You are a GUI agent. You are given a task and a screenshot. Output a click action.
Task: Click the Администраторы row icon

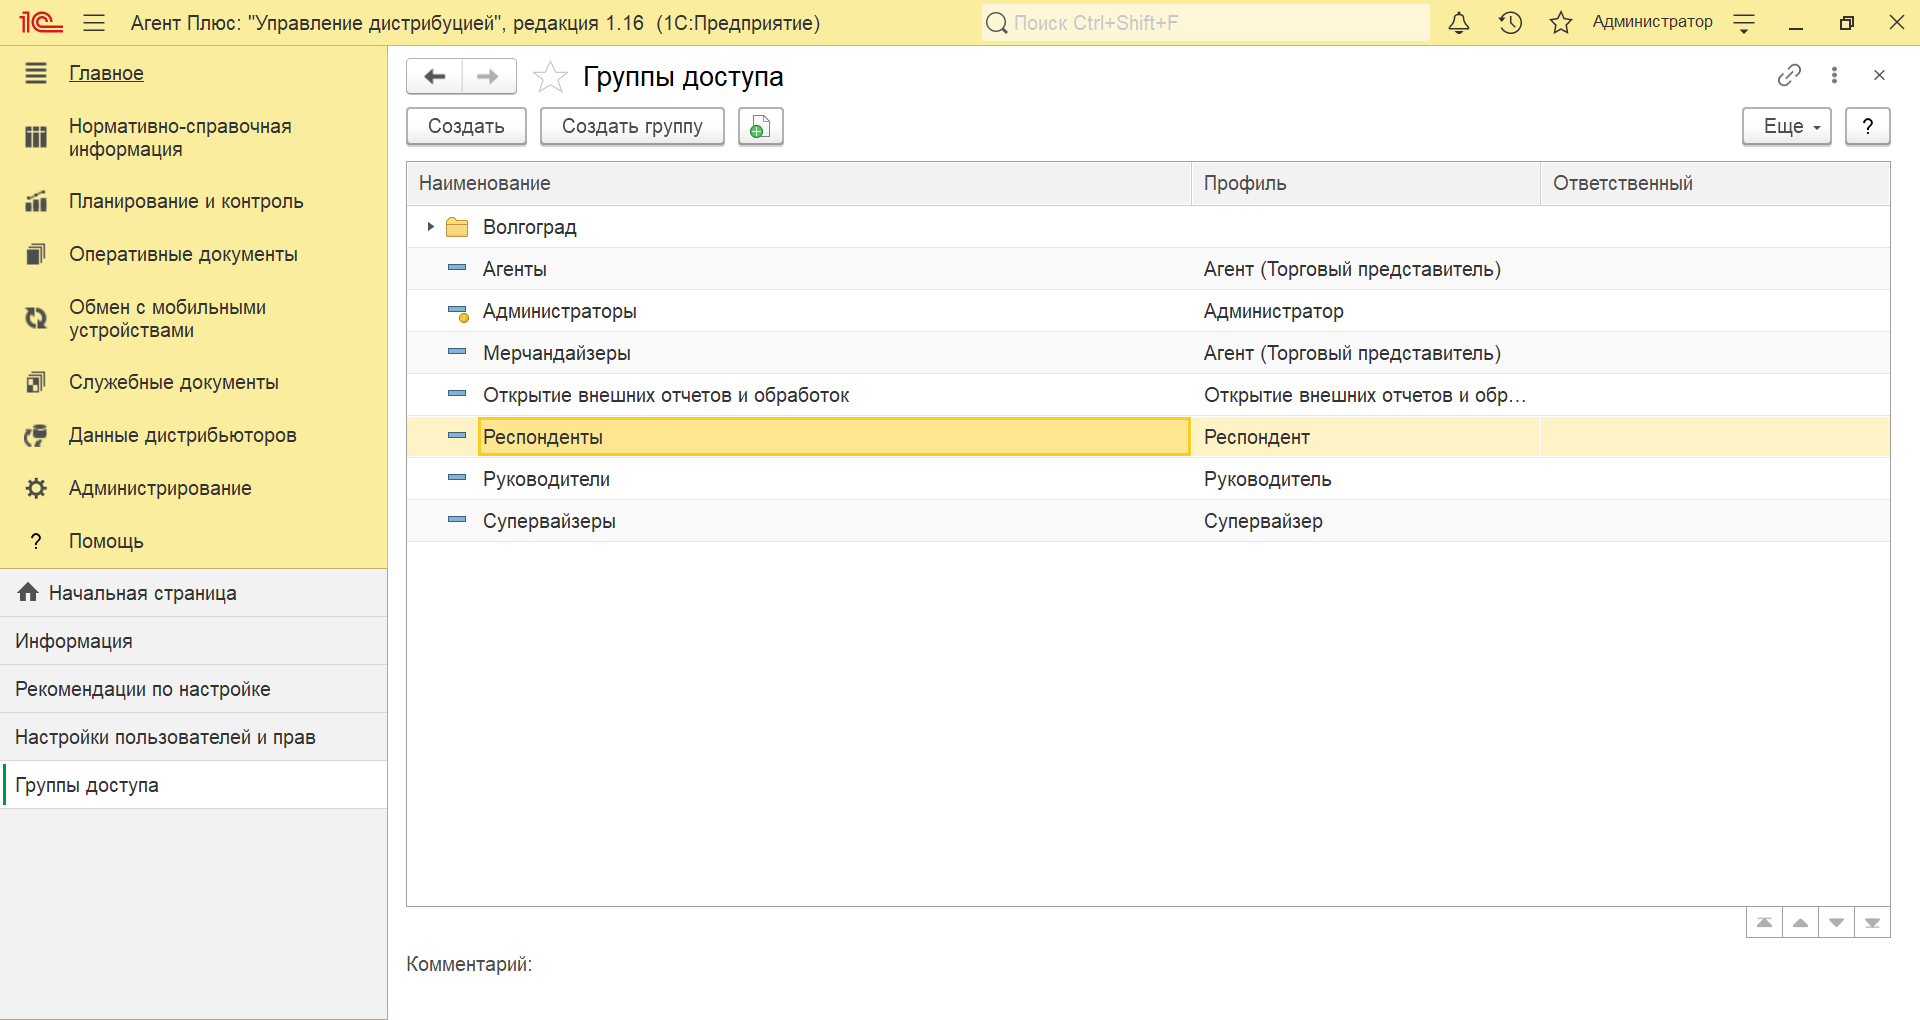458,312
